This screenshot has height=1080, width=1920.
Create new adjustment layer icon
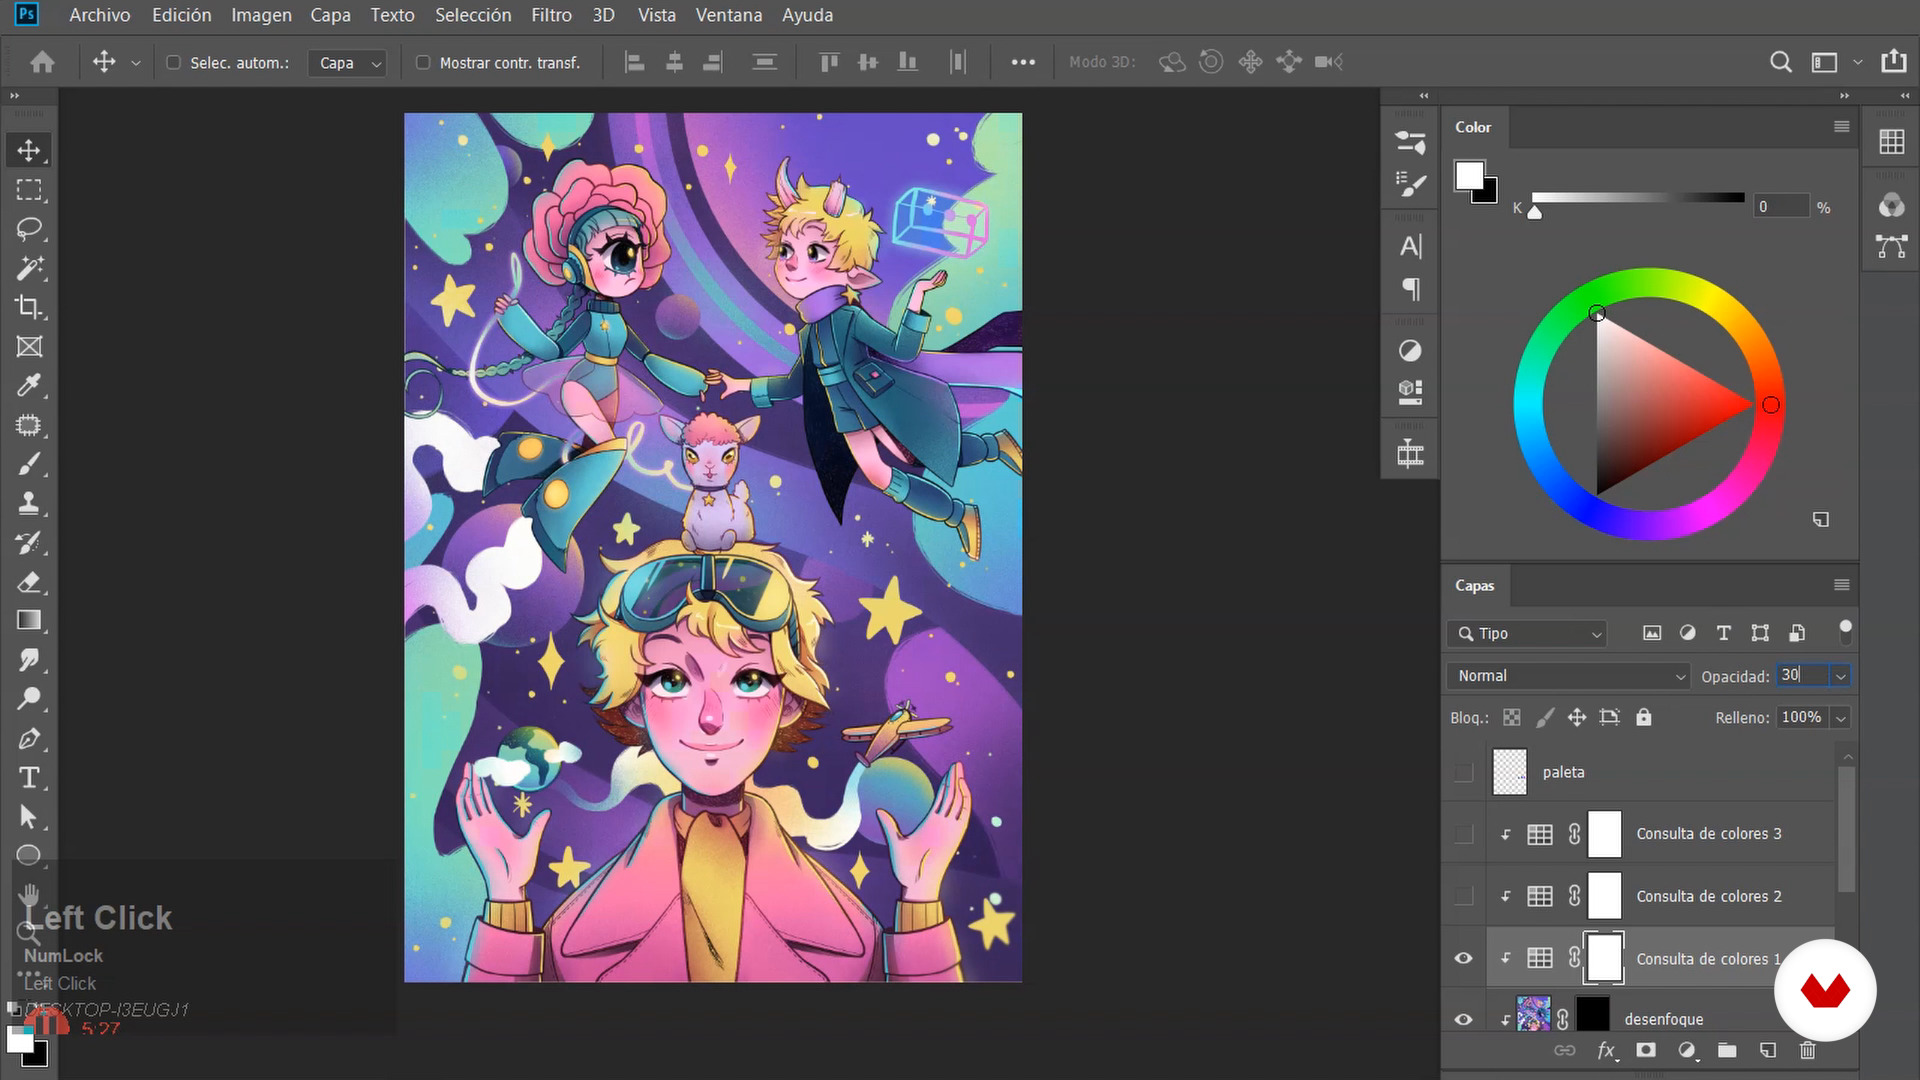(1687, 1050)
